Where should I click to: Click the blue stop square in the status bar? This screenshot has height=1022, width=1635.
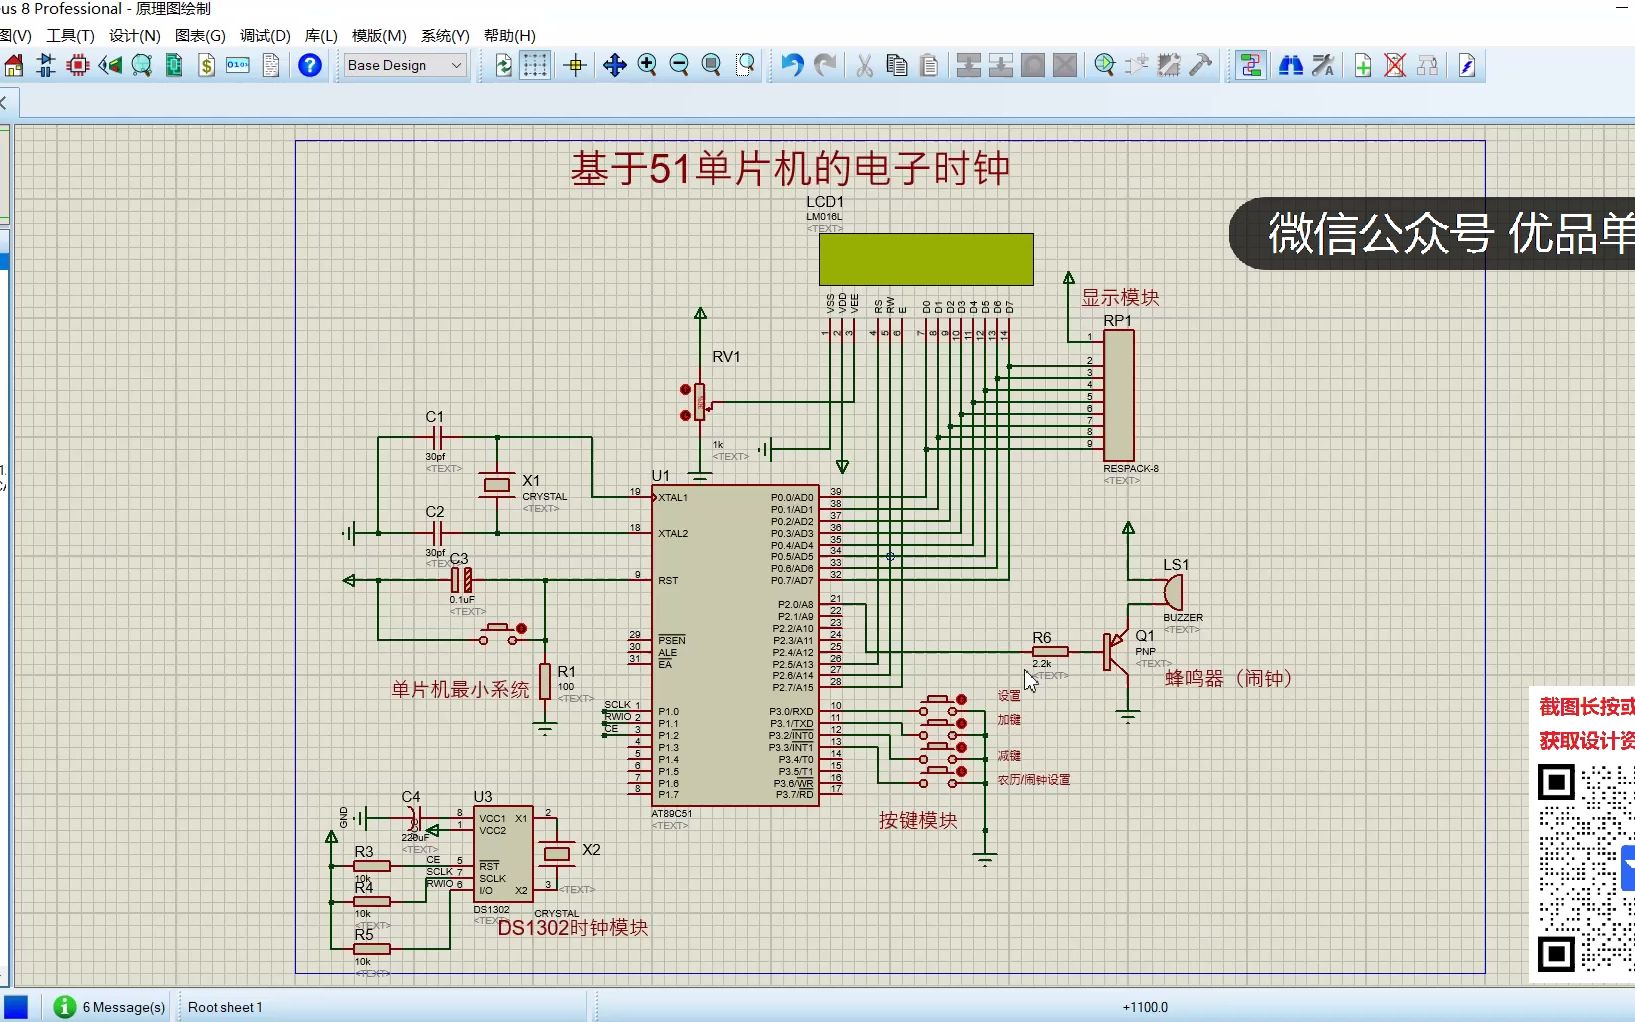click(x=16, y=1007)
